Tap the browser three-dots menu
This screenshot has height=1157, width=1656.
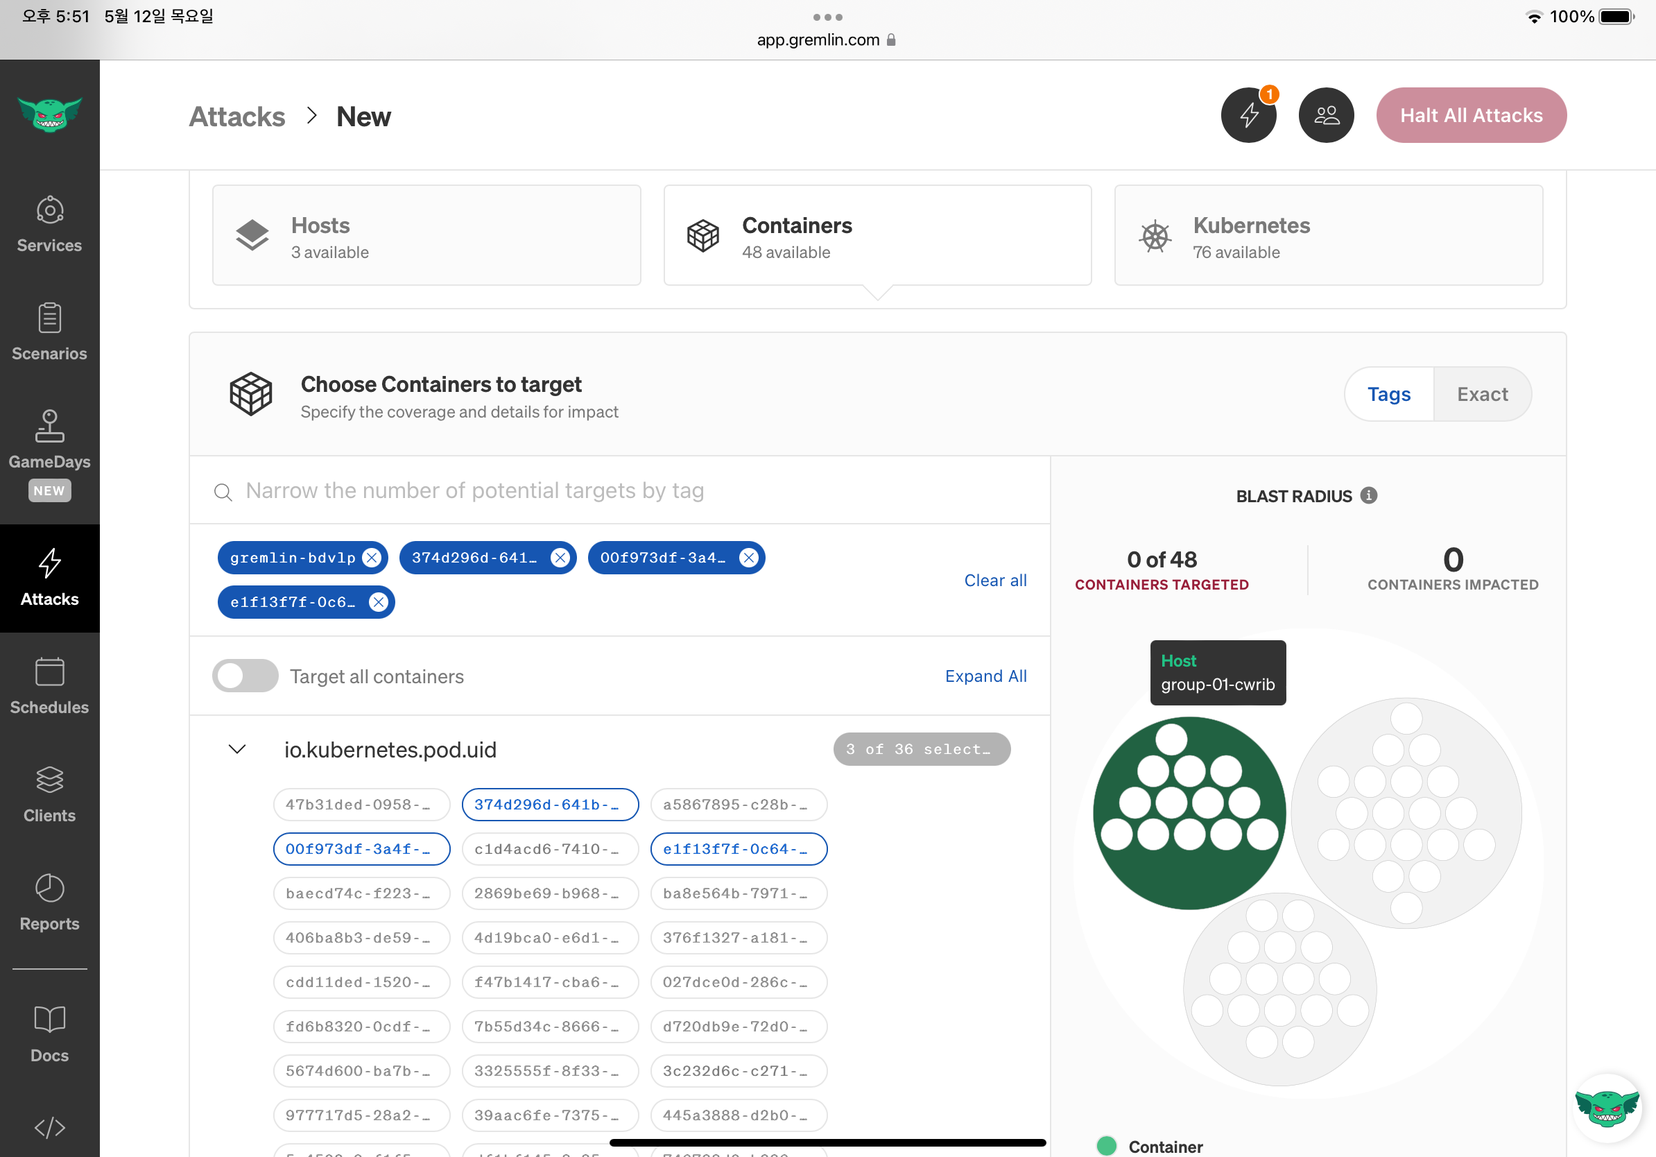click(827, 17)
